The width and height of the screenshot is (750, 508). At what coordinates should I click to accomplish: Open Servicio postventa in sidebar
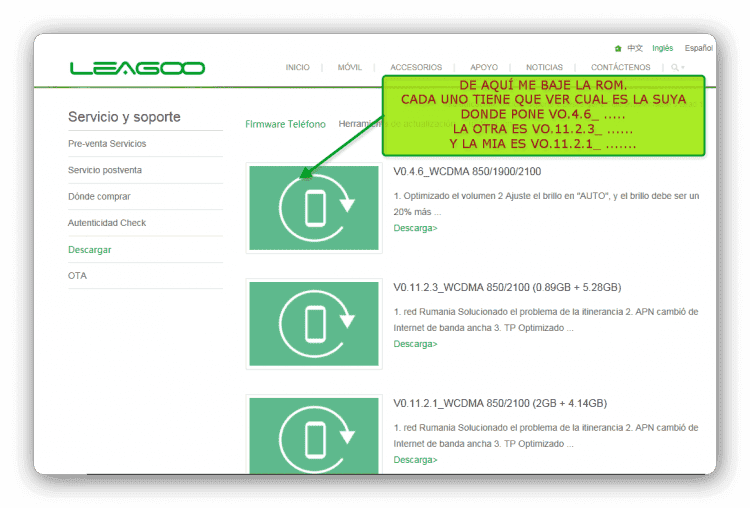[105, 170]
